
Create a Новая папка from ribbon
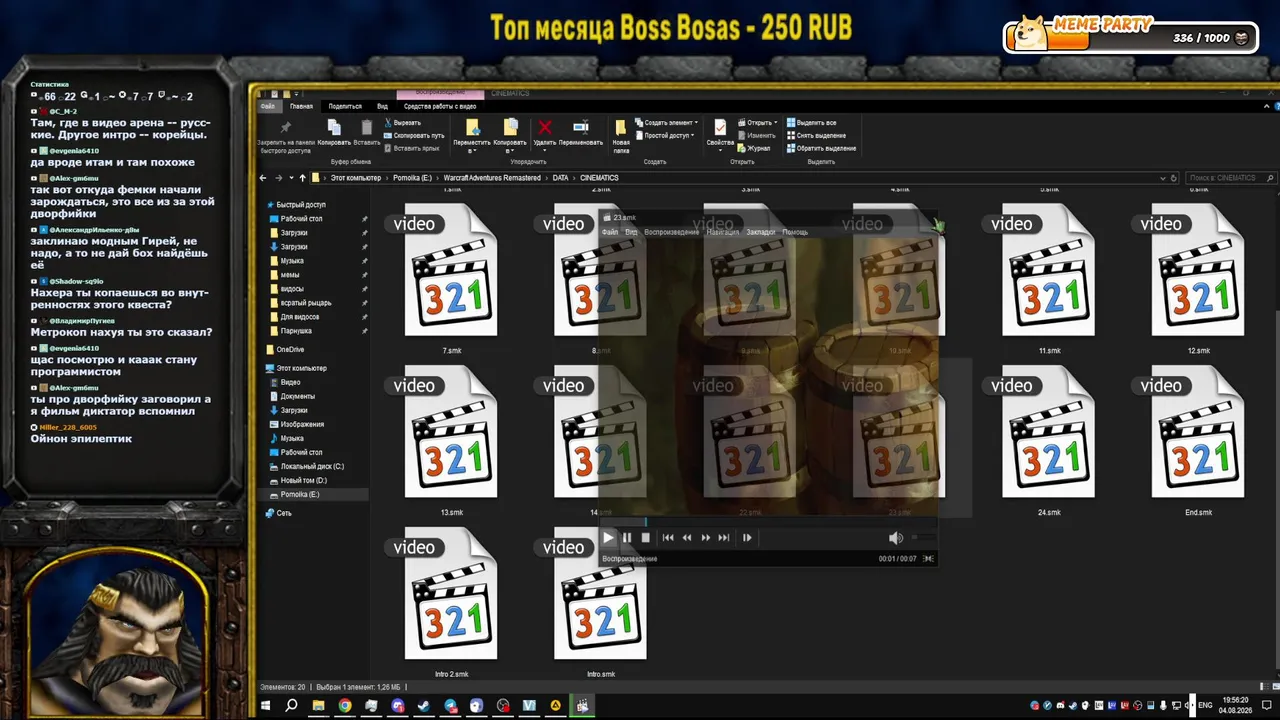621,136
